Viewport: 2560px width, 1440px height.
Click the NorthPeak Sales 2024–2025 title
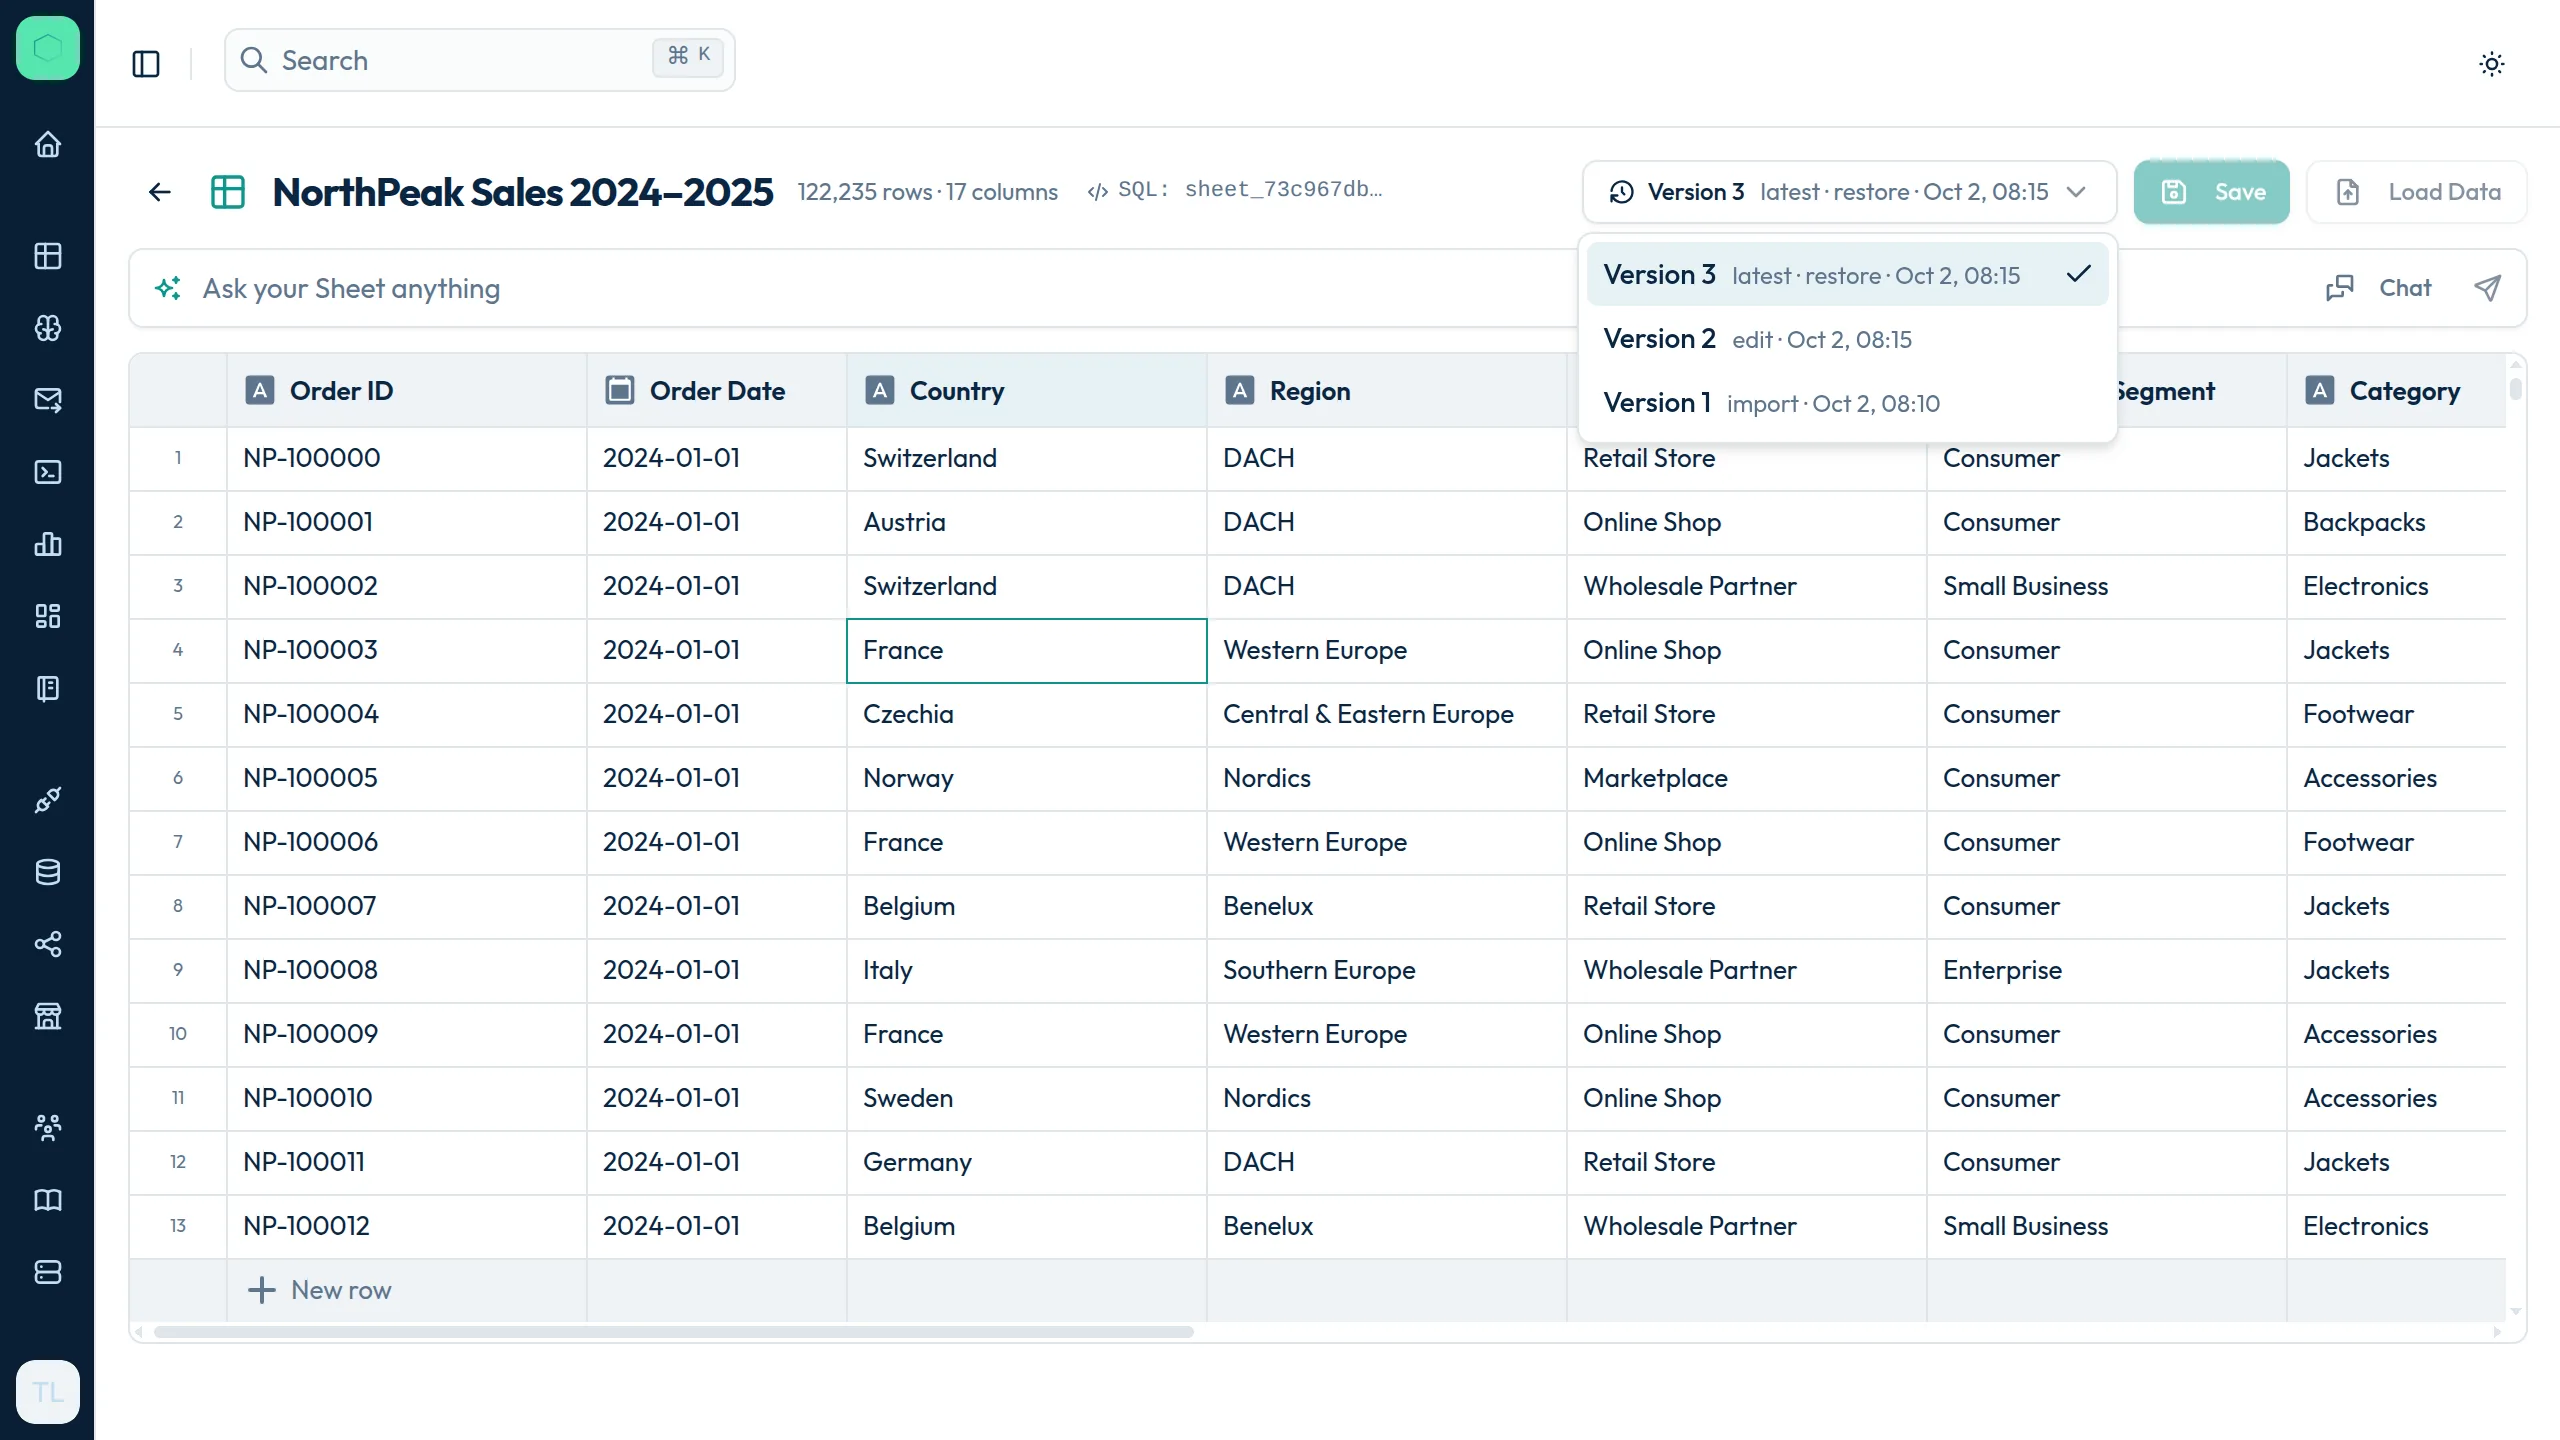pyautogui.click(x=522, y=192)
